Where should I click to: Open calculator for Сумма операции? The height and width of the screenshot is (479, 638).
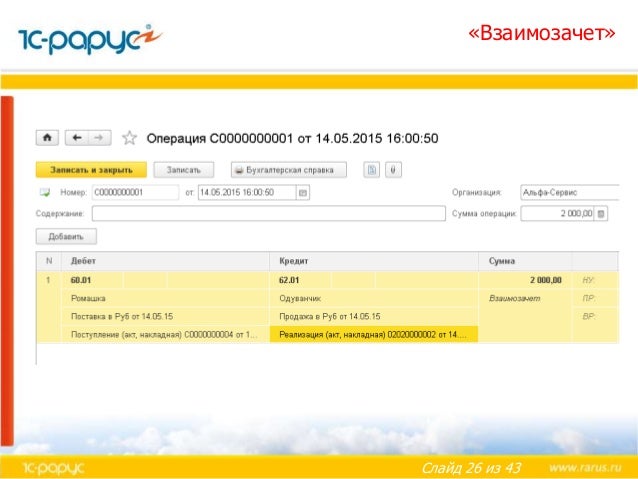click(x=601, y=213)
